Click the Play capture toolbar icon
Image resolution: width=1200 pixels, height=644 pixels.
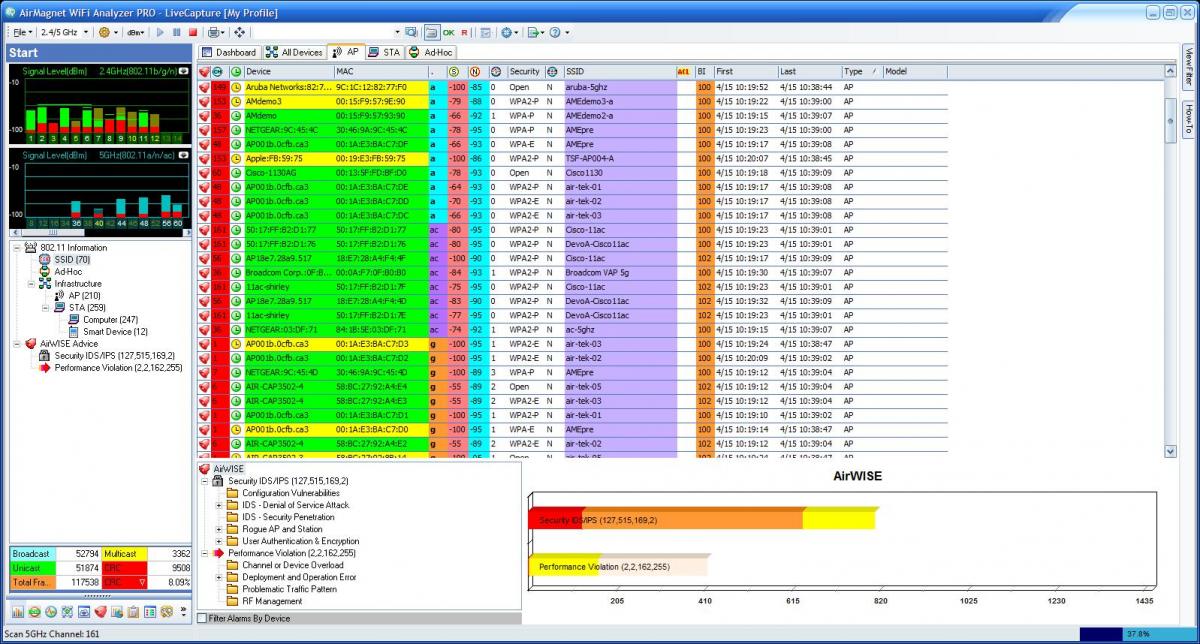(x=161, y=33)
